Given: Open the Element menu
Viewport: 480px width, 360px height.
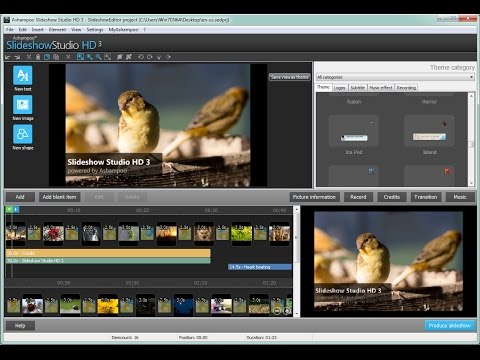Looking at the screenshot, I should coord(57,30).
